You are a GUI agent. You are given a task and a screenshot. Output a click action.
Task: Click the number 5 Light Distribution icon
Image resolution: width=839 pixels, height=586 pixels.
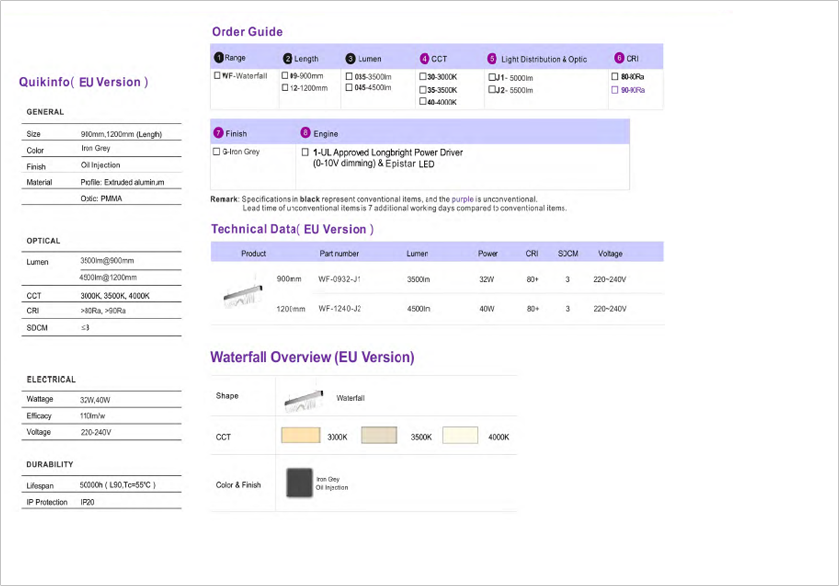tap(491, 59)
